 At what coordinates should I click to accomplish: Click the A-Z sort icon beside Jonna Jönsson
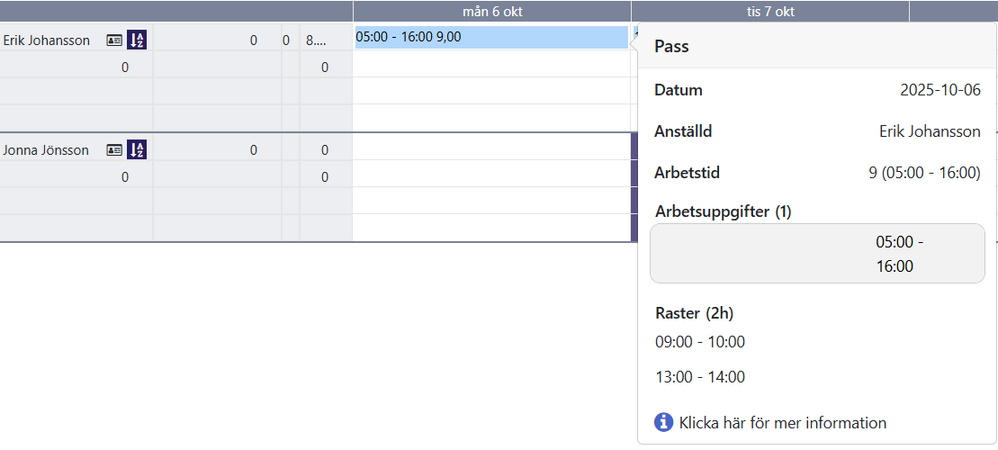(x=137, y=150)
